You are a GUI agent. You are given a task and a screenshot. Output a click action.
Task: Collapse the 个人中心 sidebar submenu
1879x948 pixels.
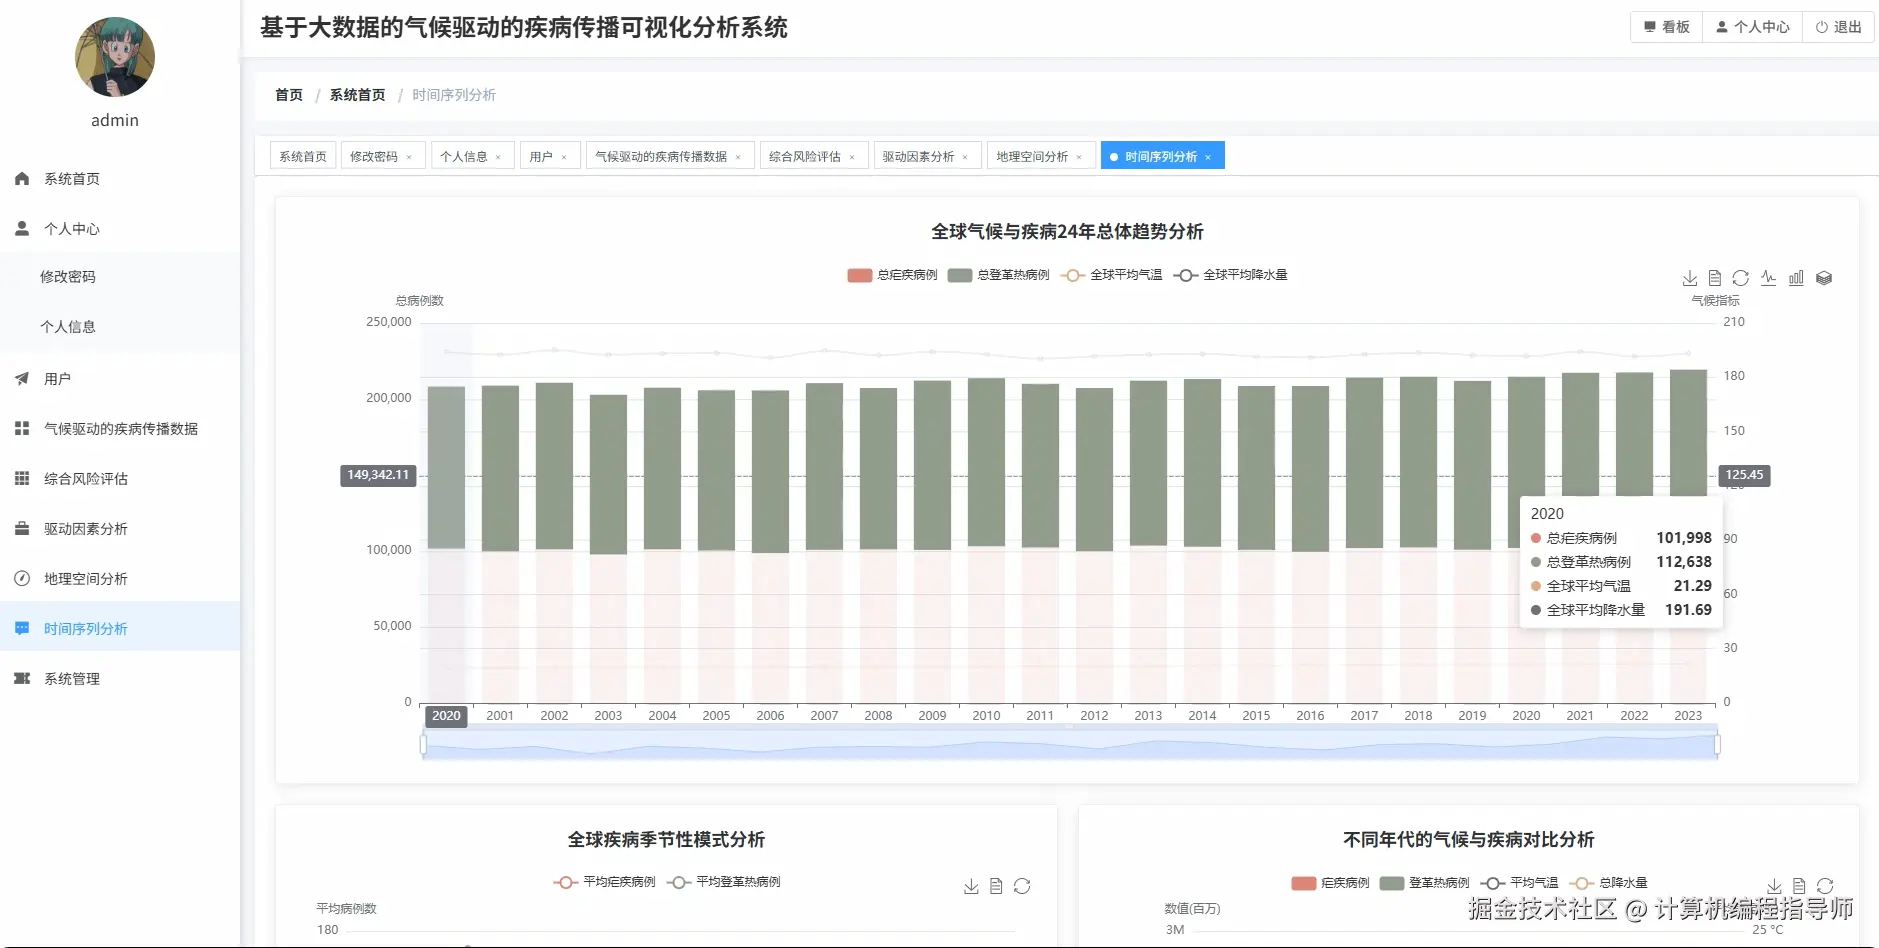tap(68, 228)
